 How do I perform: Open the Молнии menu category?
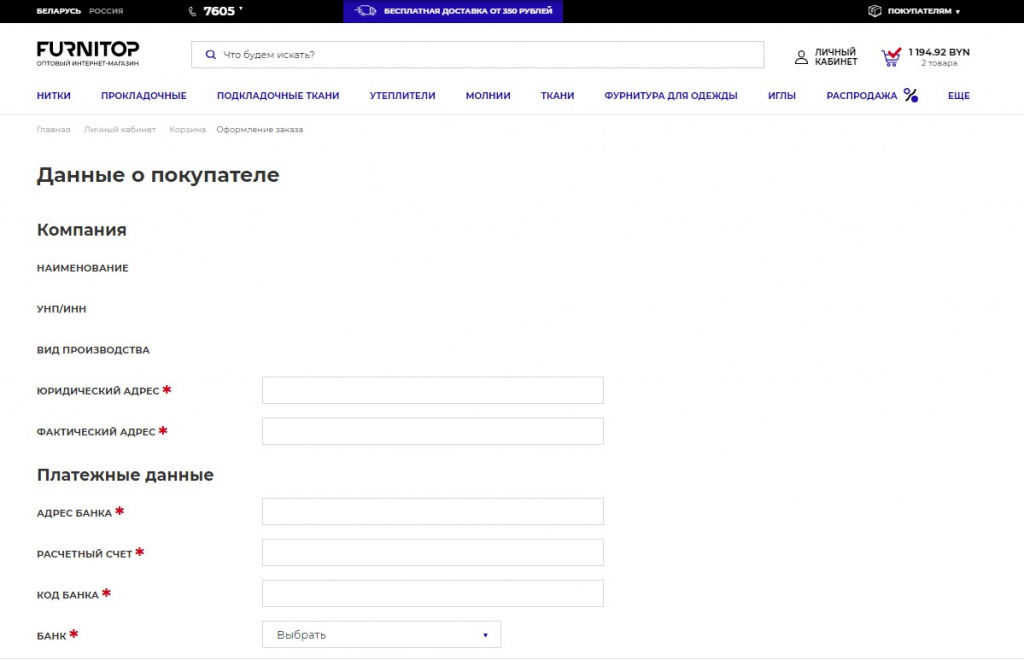488,96
